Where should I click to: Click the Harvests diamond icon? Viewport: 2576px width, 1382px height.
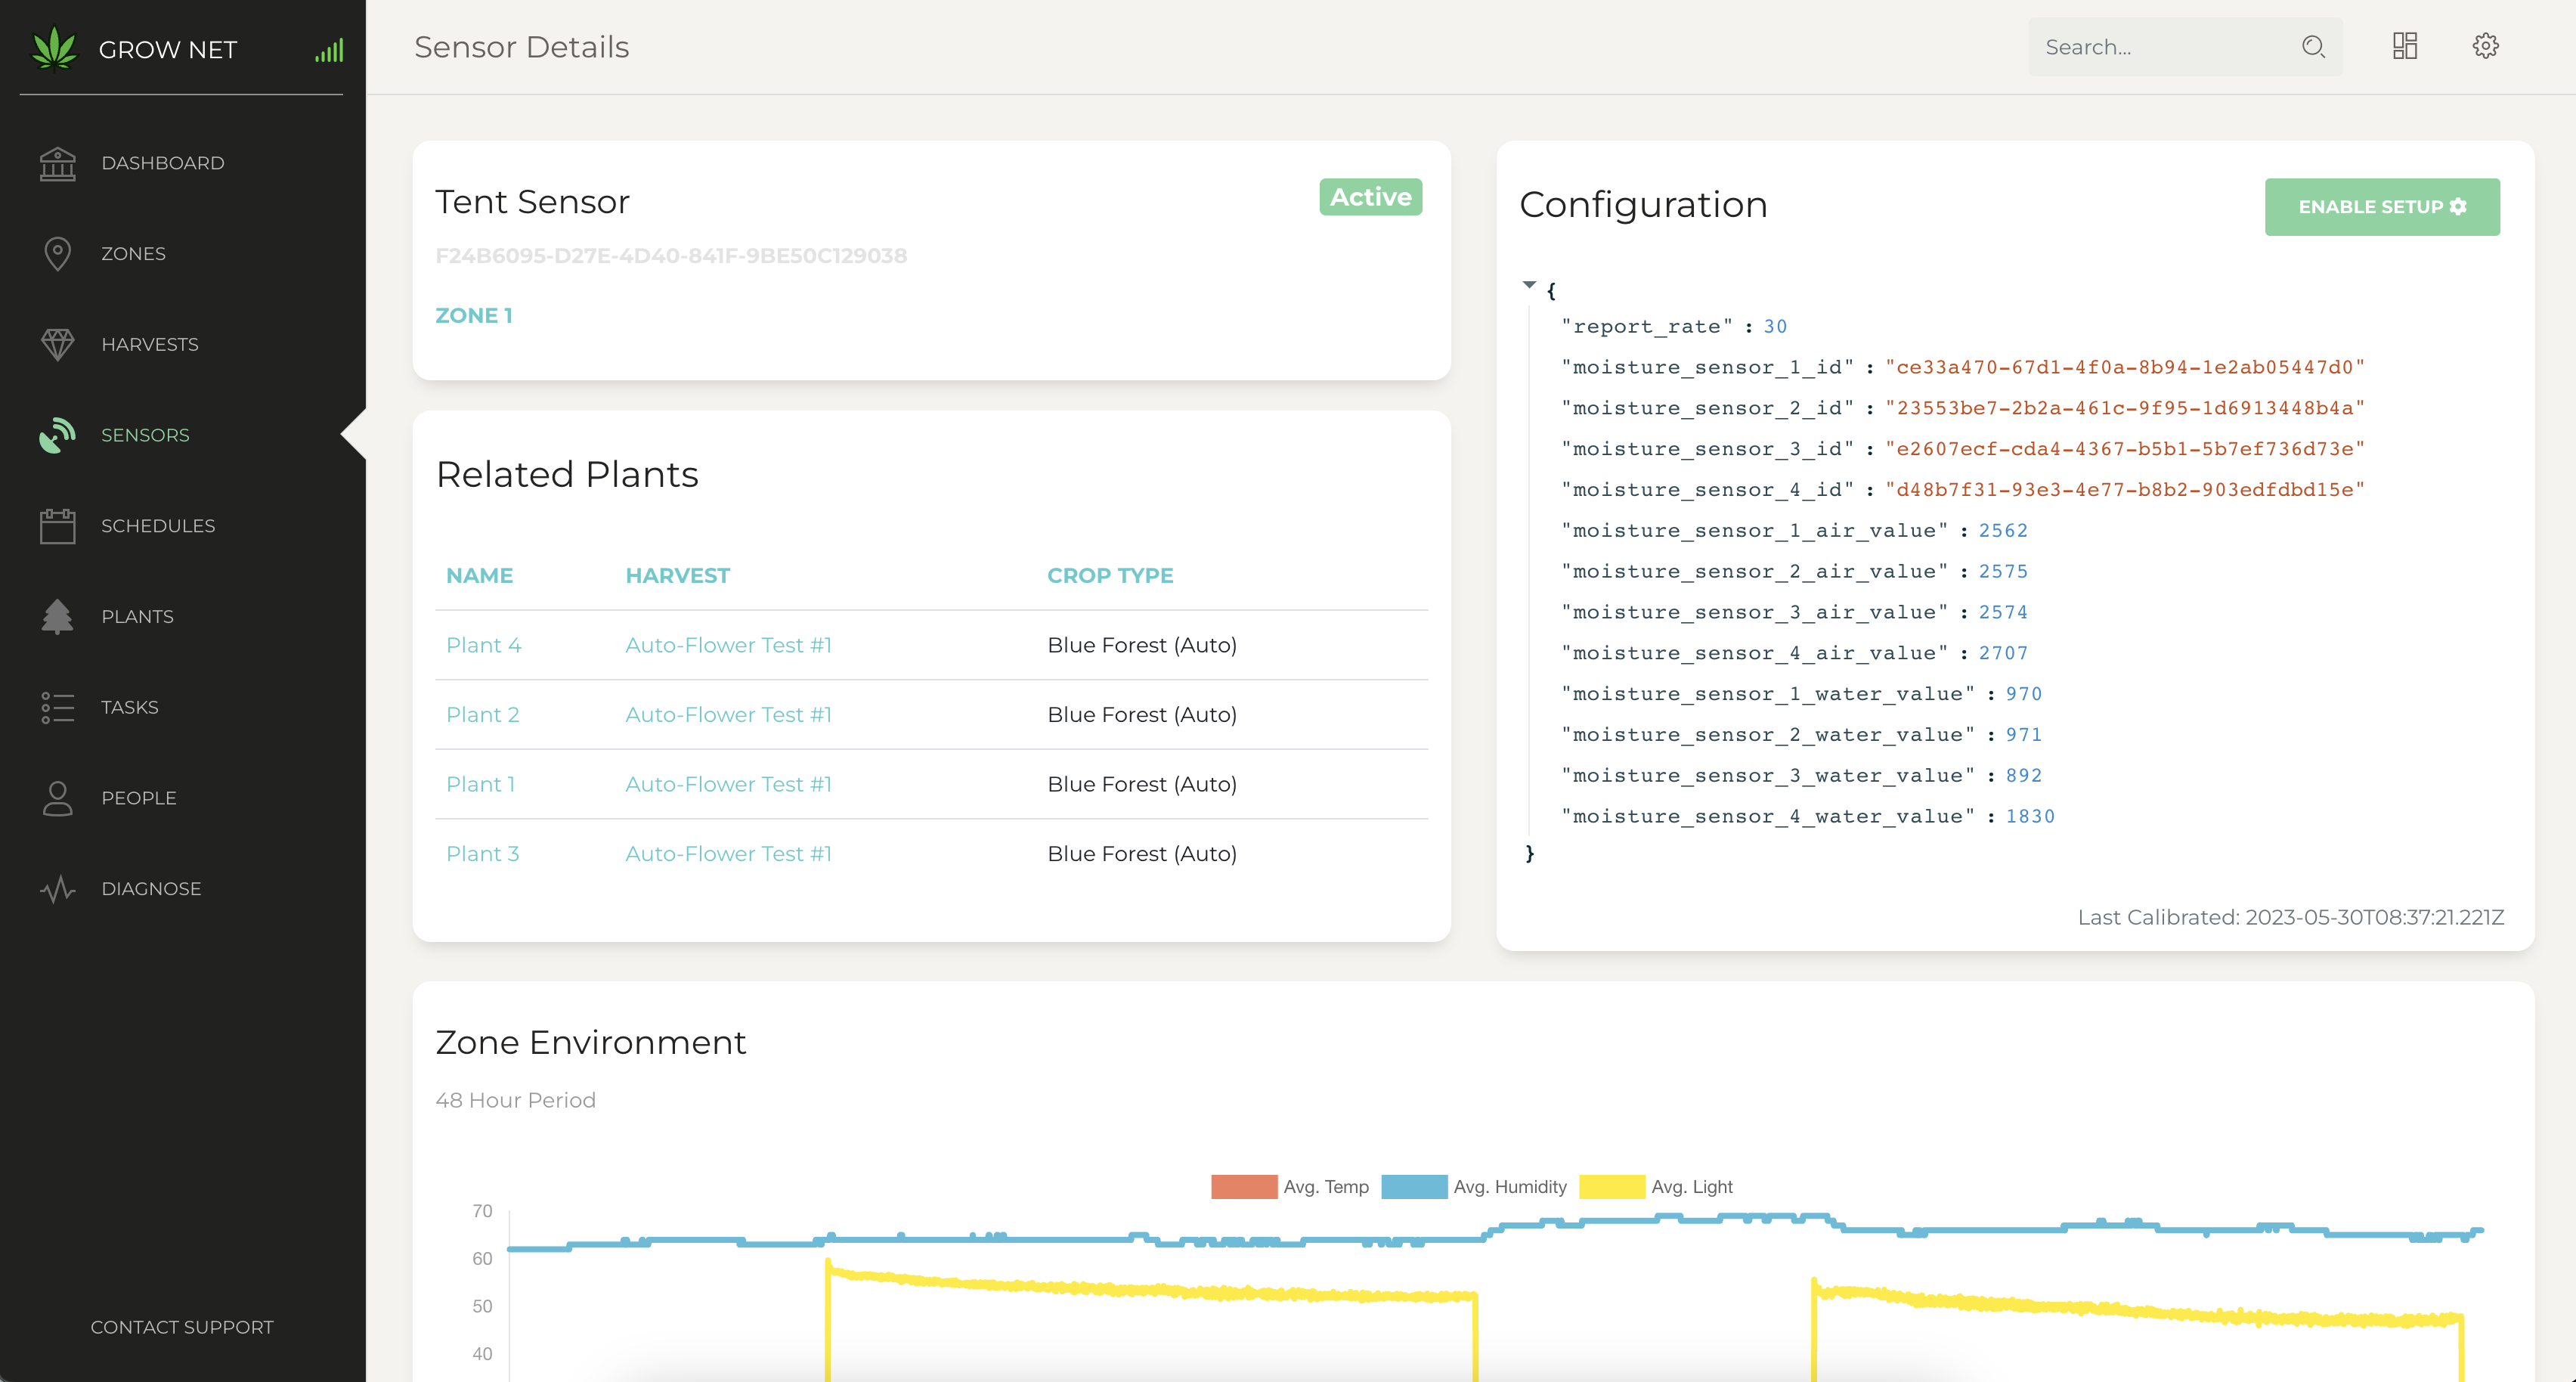pos(57,344)
